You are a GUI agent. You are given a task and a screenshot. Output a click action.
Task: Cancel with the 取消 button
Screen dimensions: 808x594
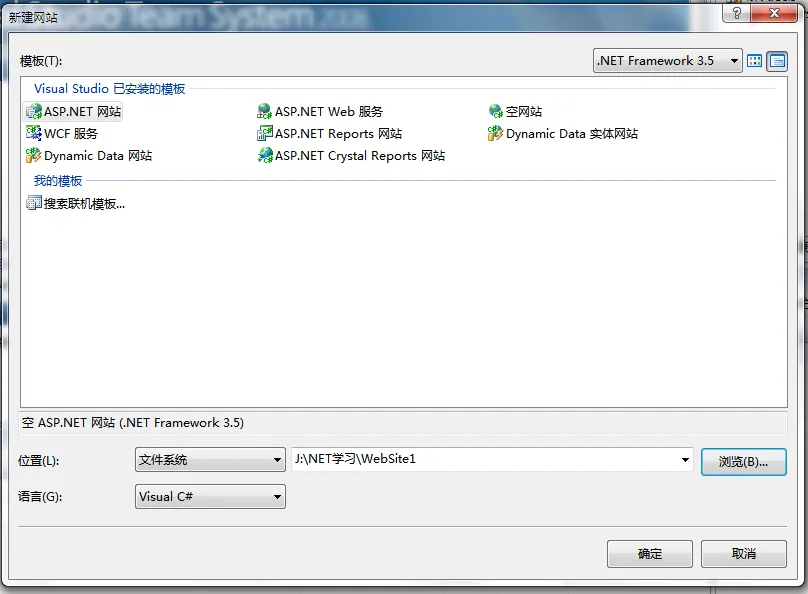point(744,554)
